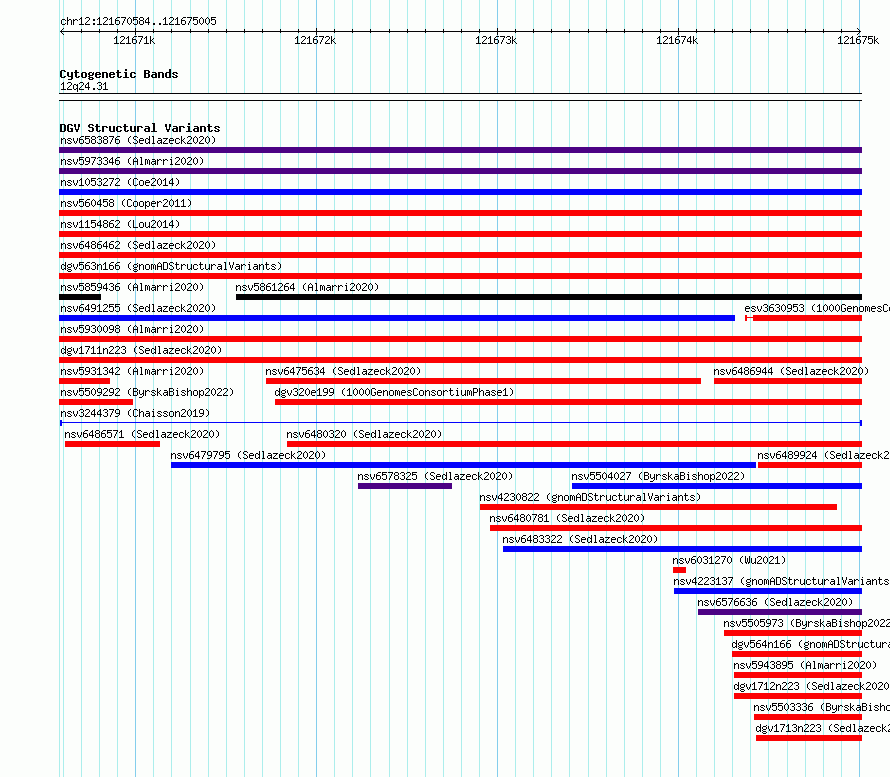Click the 121672k ruler label
Viewport: 890px width, 777px height.
pyautogui.click(x=315, y=40)
